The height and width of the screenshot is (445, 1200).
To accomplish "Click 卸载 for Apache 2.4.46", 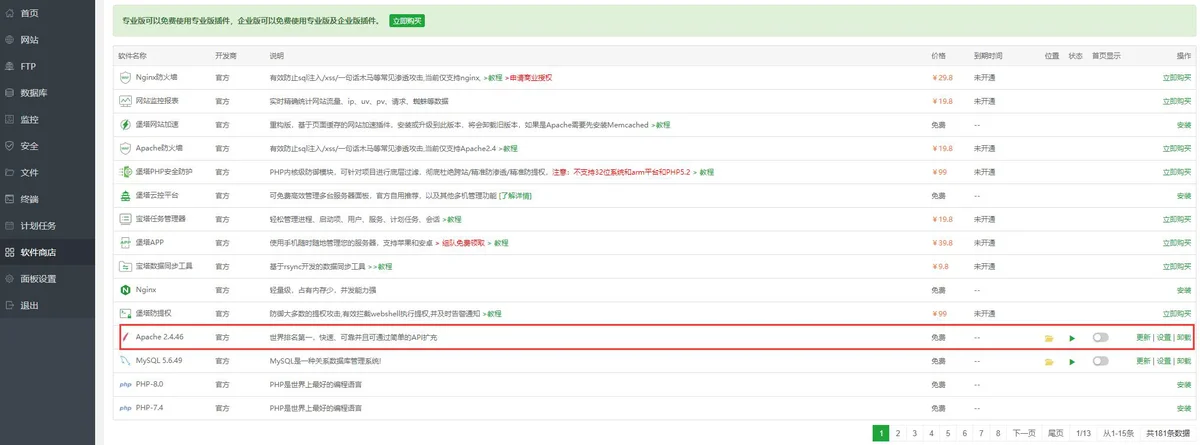I will 1184,338.
